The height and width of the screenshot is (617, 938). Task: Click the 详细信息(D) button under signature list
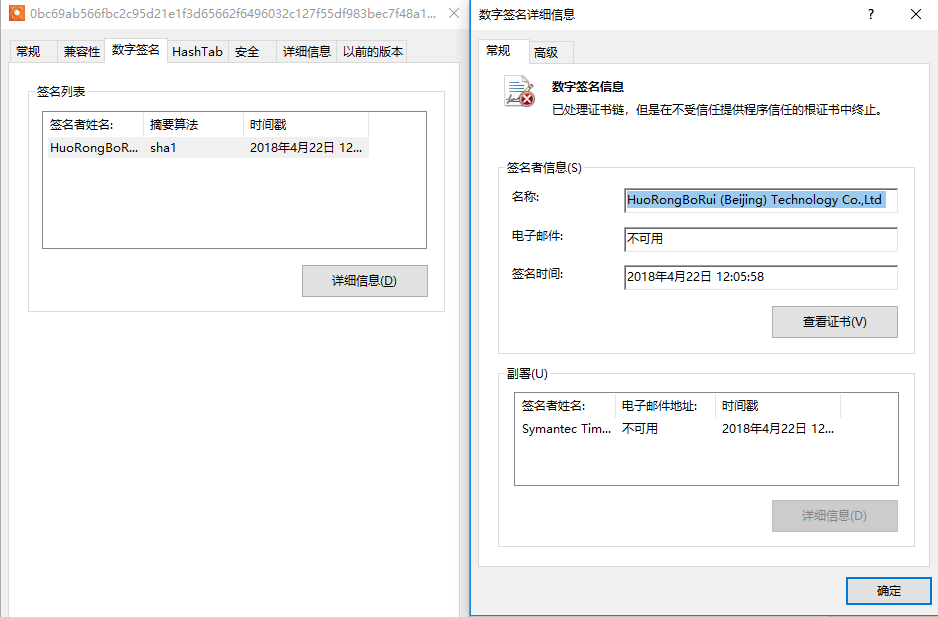(x=364, y=281)
